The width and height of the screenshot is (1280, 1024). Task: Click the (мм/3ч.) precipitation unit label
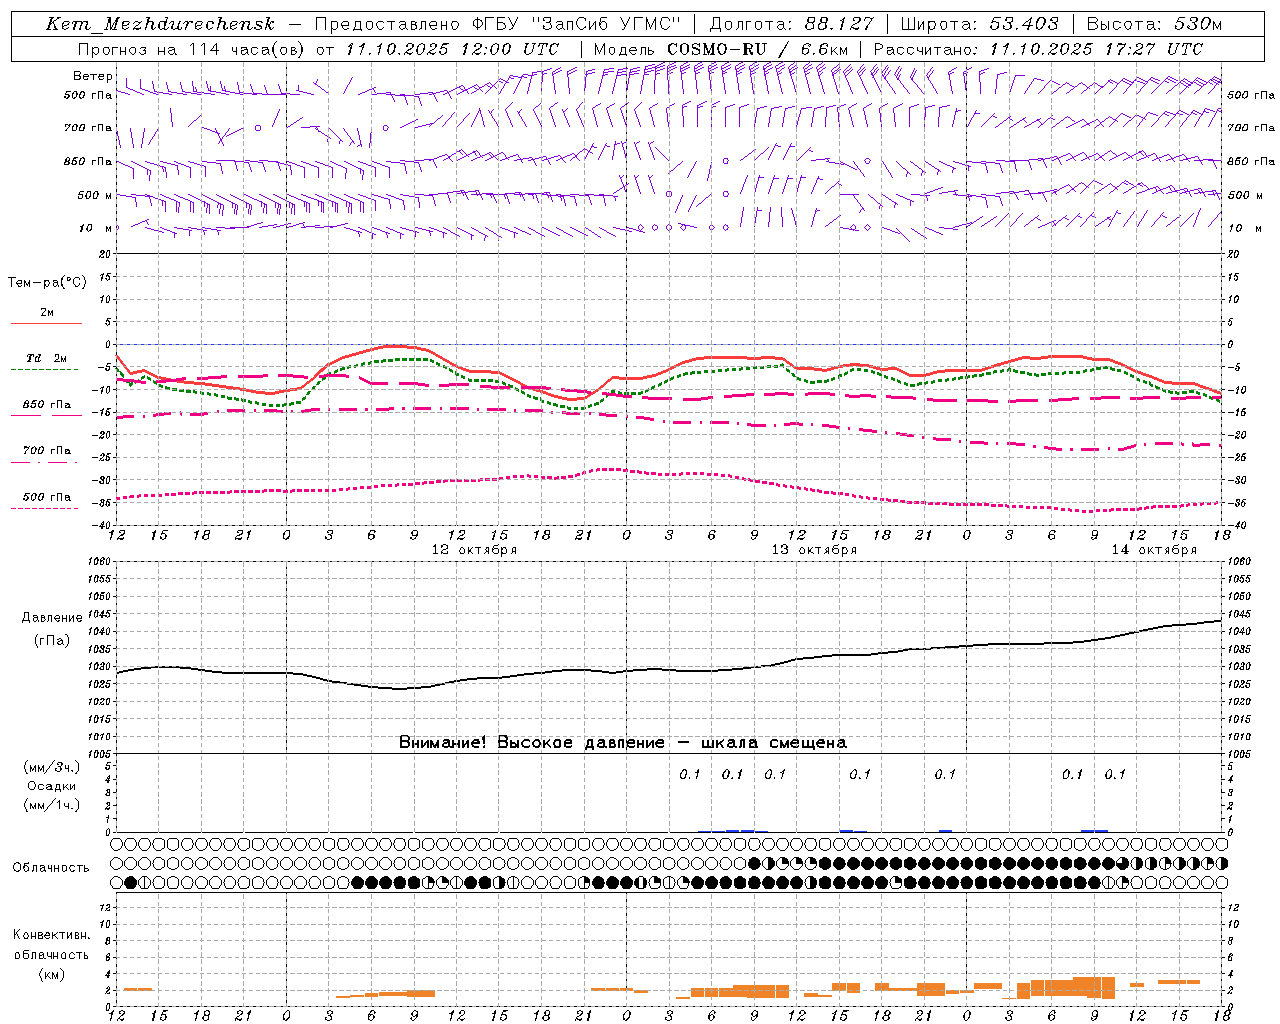click(52, 768)
